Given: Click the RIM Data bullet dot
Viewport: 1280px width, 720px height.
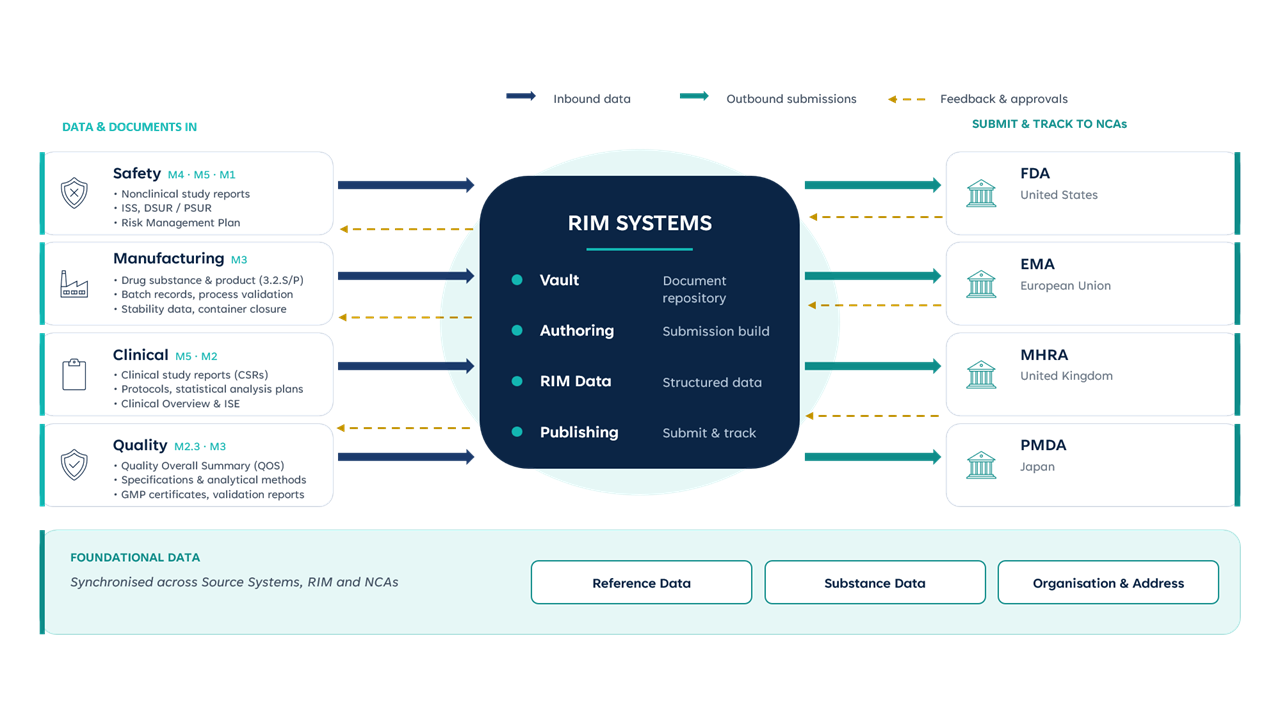Looking at the screenshot, I should click(x=517, y=381).
